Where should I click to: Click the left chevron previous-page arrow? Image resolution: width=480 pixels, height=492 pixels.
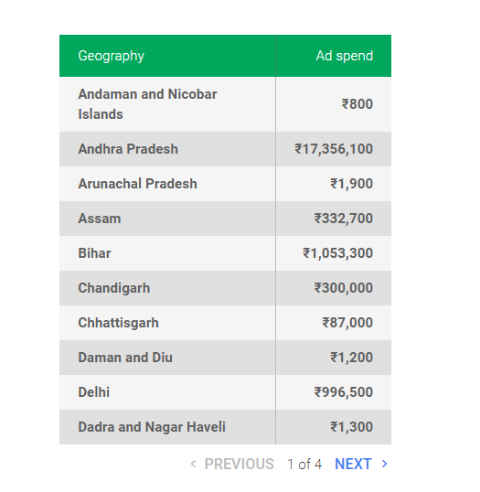point(193,464)
